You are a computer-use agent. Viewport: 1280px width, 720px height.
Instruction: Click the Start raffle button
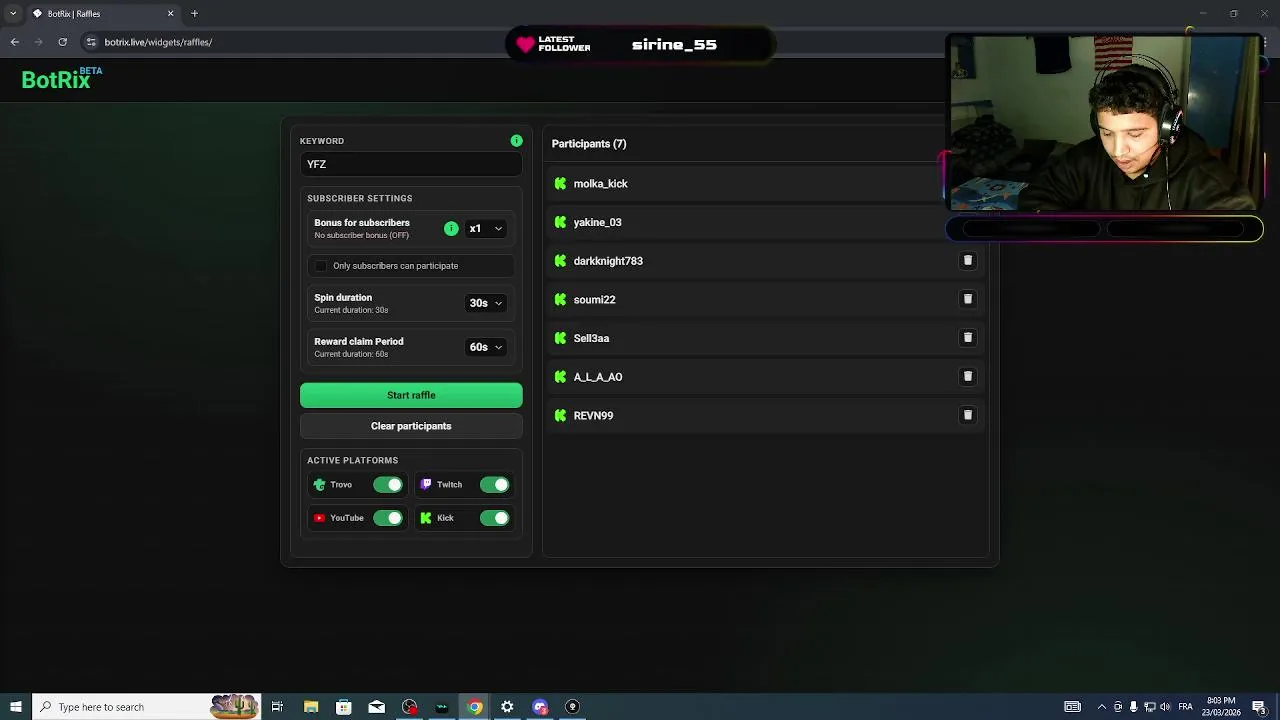click(411, 395)
